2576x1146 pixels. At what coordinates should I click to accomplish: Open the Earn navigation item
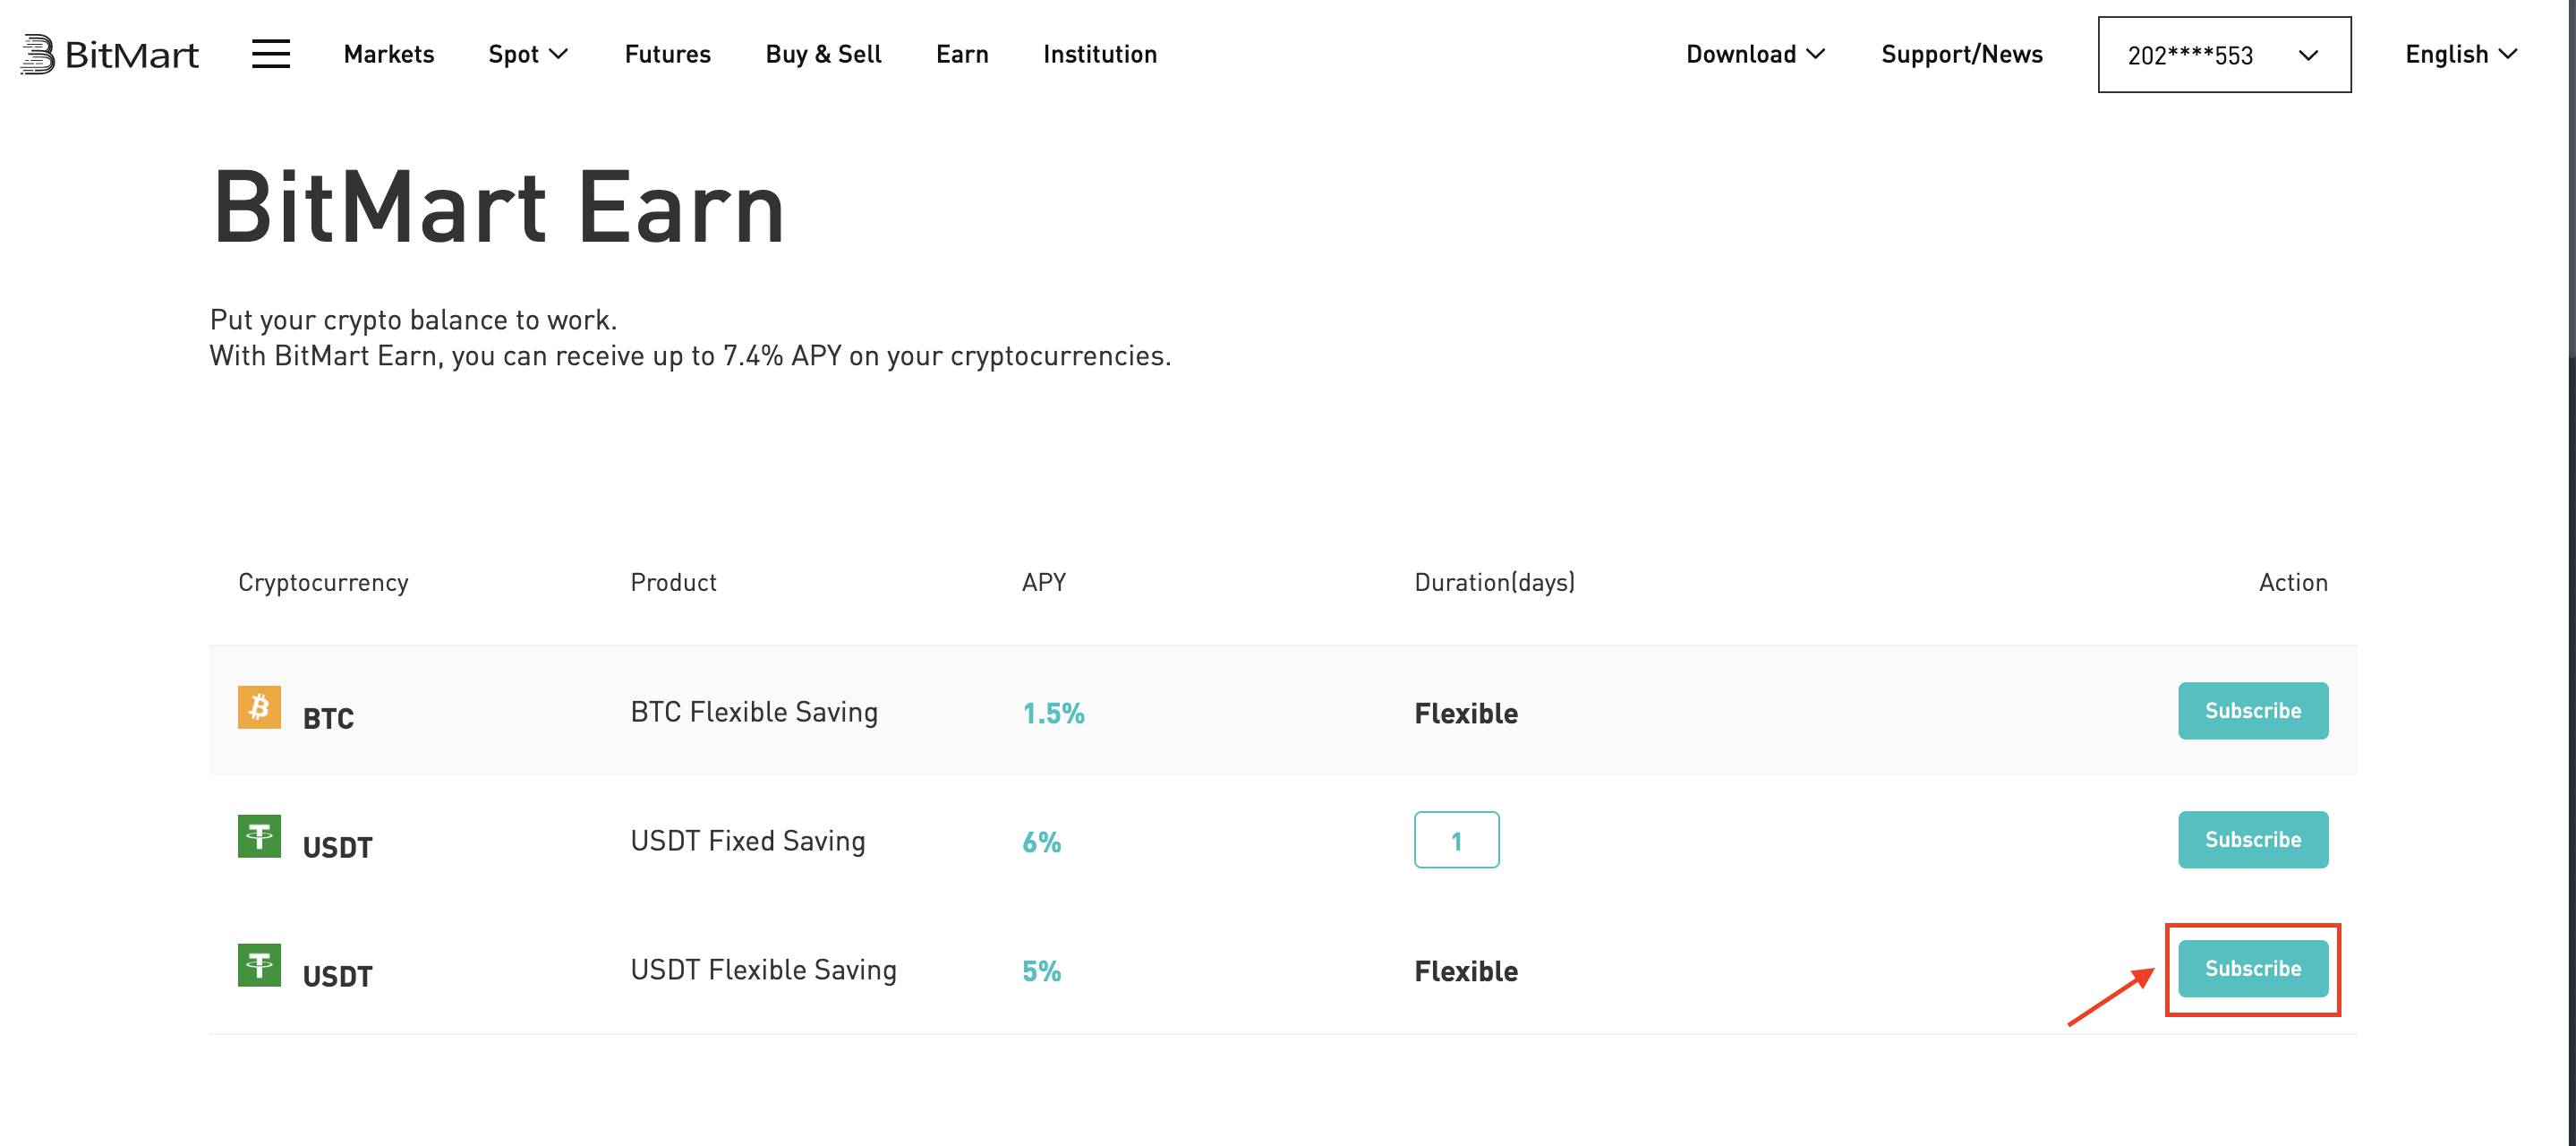[962, 54]
